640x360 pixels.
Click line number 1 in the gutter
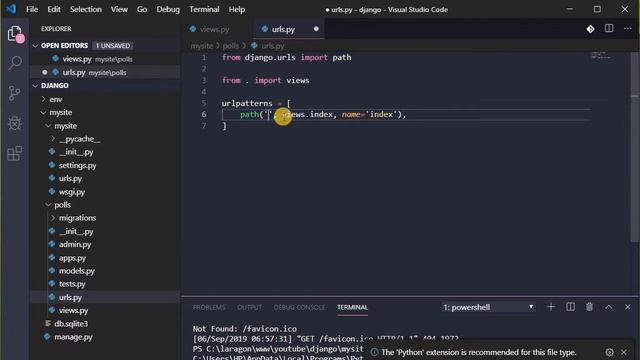204,58
